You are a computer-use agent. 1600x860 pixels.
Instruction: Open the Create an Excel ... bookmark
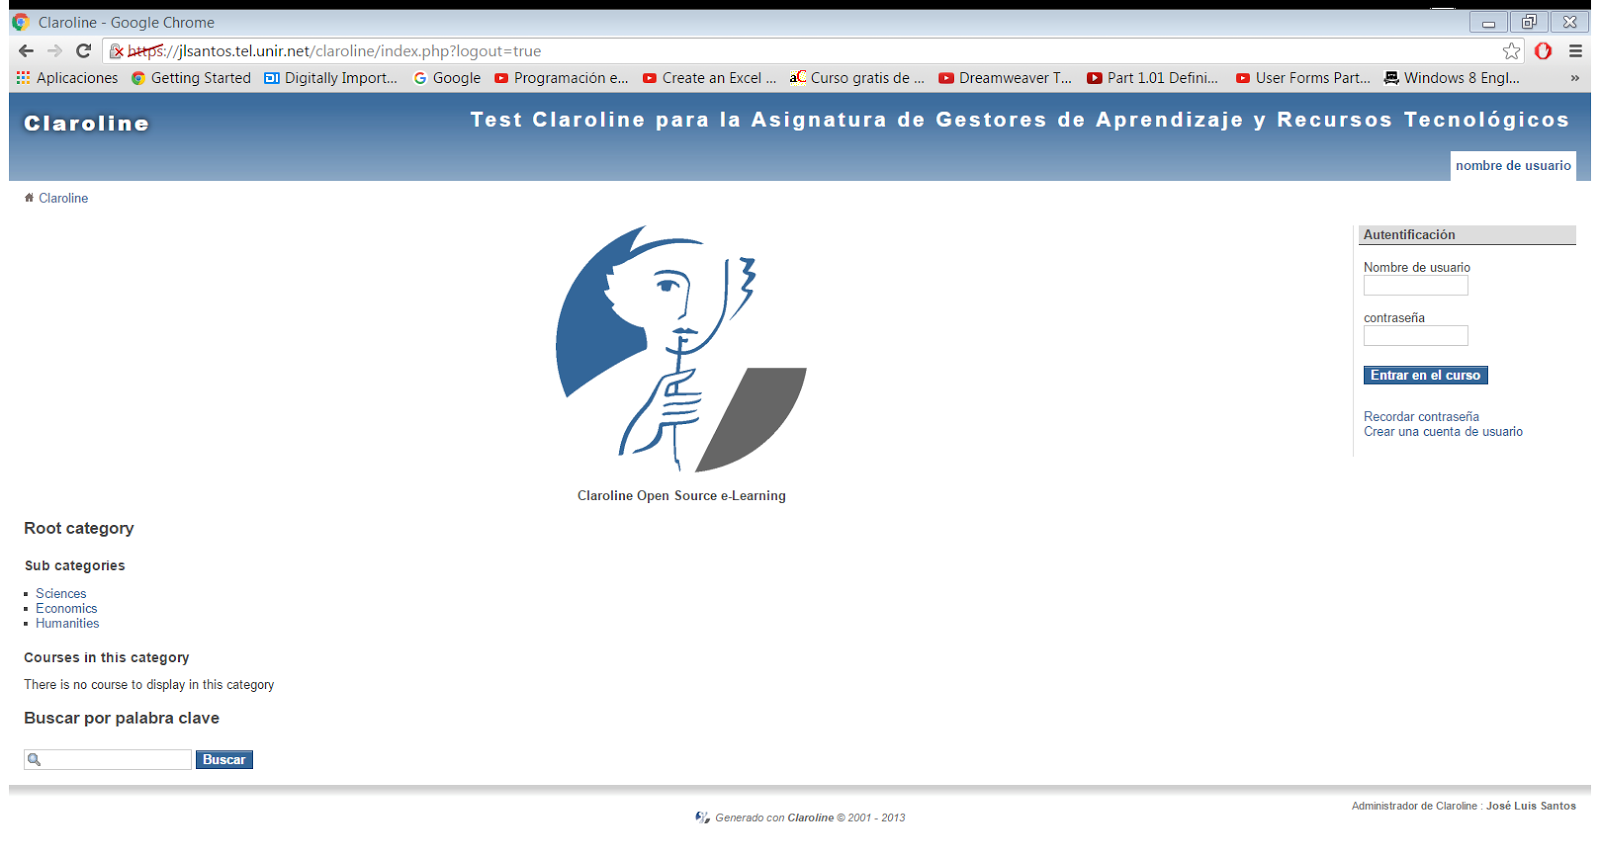(x=709, y=78)
